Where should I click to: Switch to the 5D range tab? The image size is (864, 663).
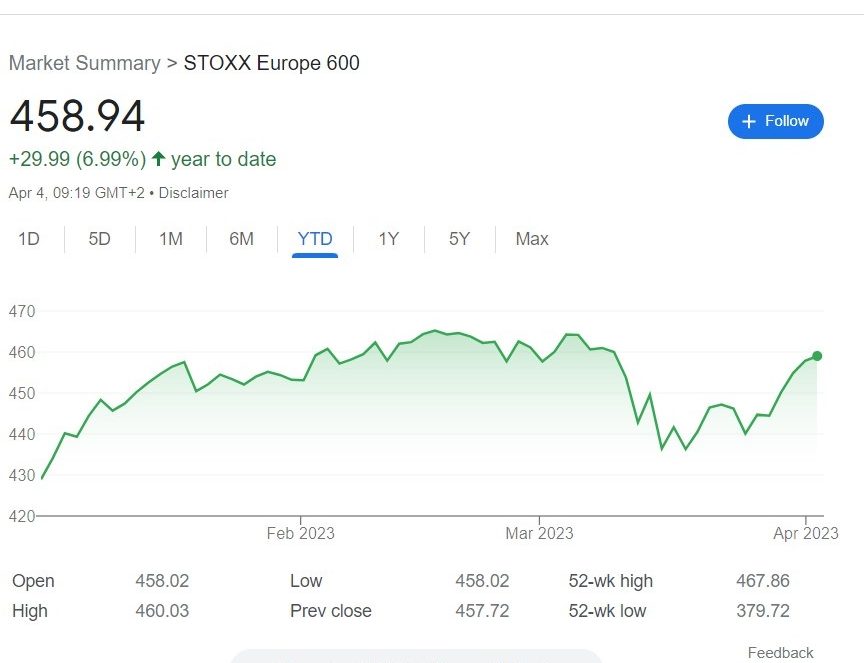tap(100, 239)
